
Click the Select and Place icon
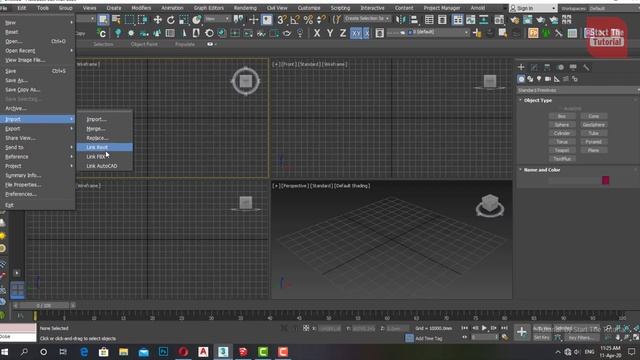(197, 20)
